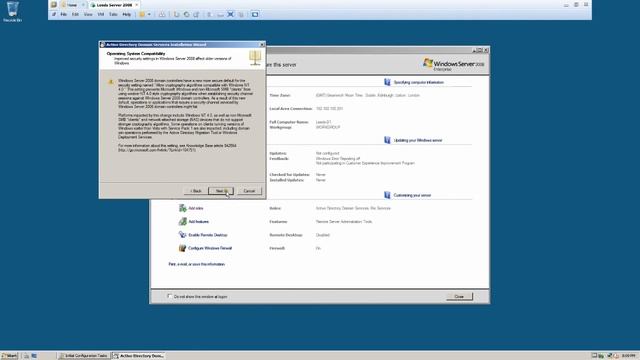Open the View menu in VMware
640x360 pixels.
click(x=88, y=14)
